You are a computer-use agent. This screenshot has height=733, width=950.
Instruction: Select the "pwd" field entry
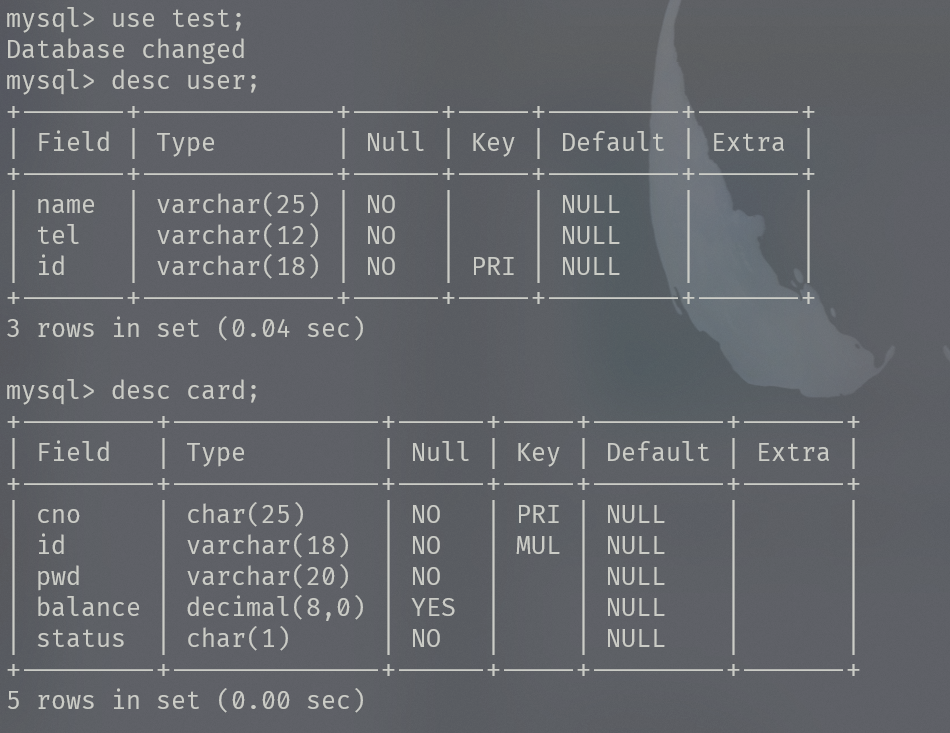(58, 576)
